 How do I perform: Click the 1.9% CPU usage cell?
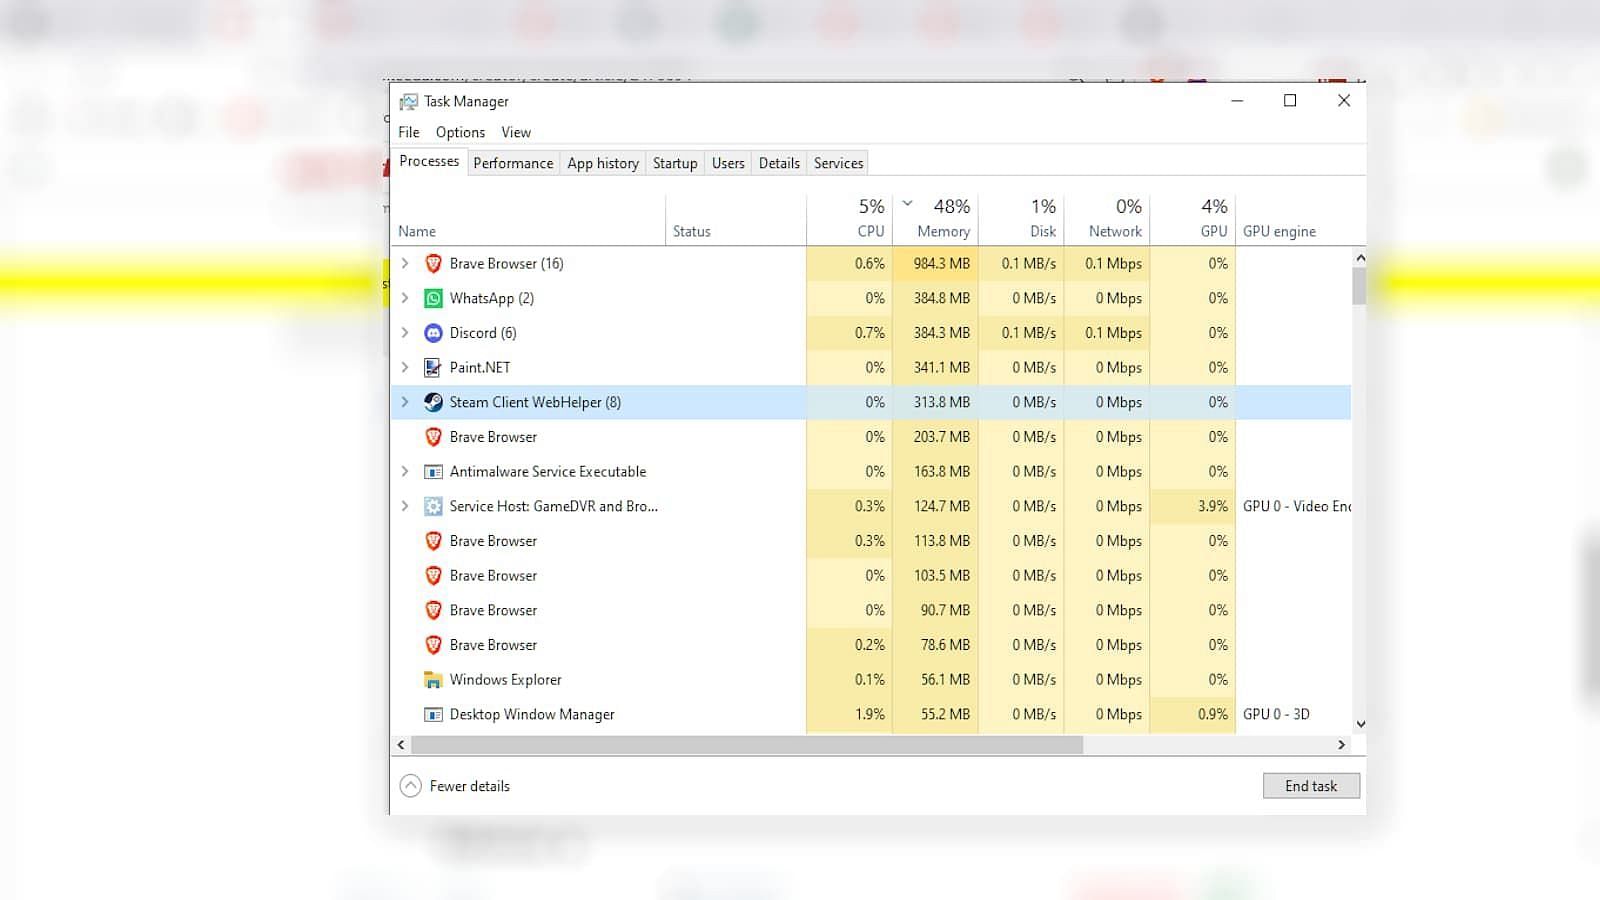850,714
